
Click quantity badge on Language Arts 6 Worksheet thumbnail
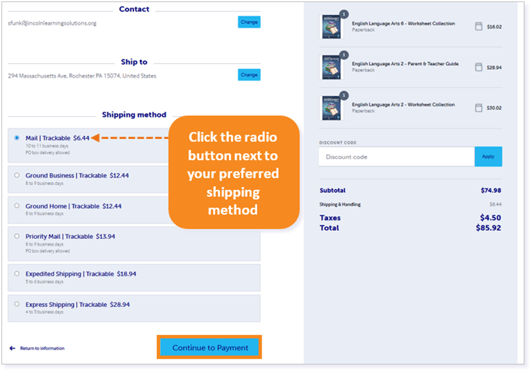[344, 14]
